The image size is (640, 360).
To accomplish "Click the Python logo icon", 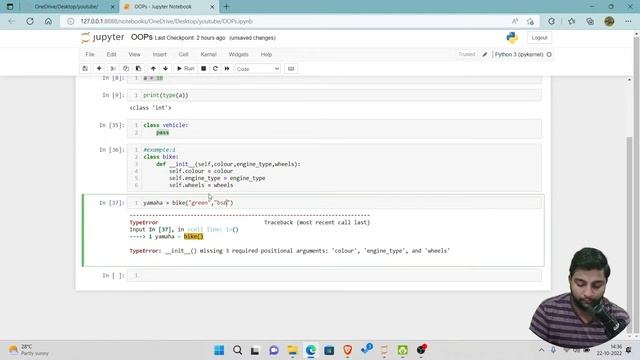I will pos(512,38).
